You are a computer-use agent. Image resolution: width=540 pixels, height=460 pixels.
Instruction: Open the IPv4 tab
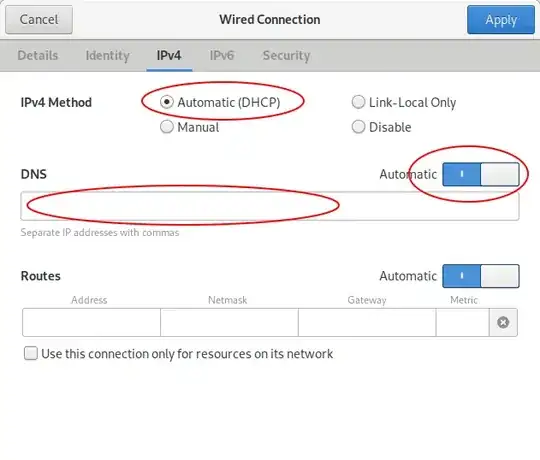click(x=169, y=55)
